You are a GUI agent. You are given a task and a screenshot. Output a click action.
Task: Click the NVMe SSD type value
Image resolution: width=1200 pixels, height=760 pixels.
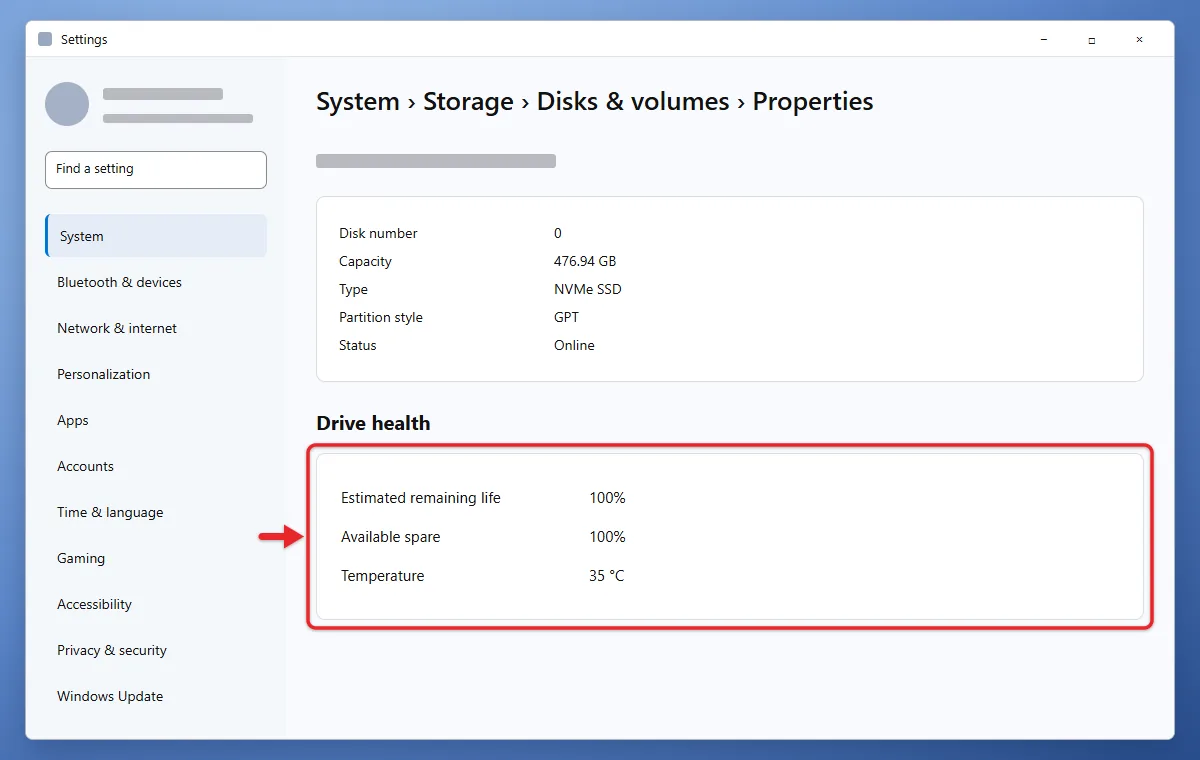point(588,289)
